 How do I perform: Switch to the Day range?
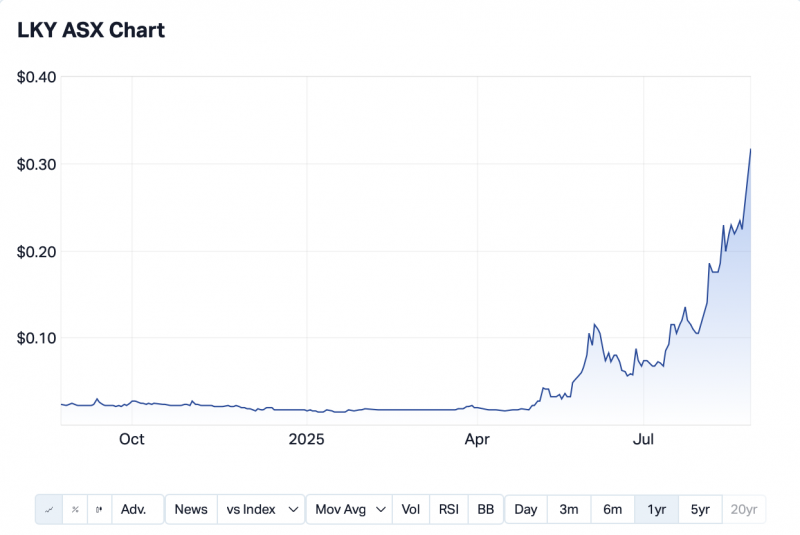click(x=526, y=509)
